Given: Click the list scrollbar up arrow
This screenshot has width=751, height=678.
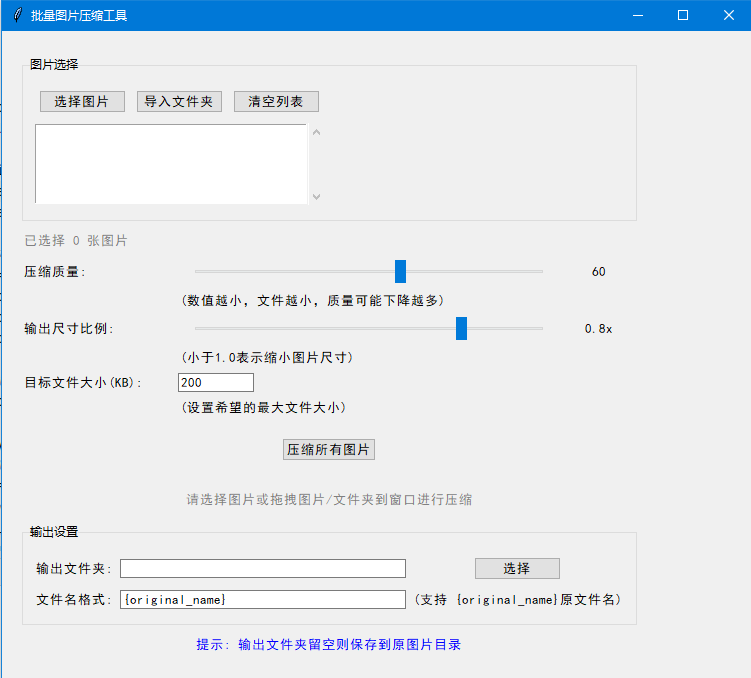Looking at the screenshot, I should point(317,133).
